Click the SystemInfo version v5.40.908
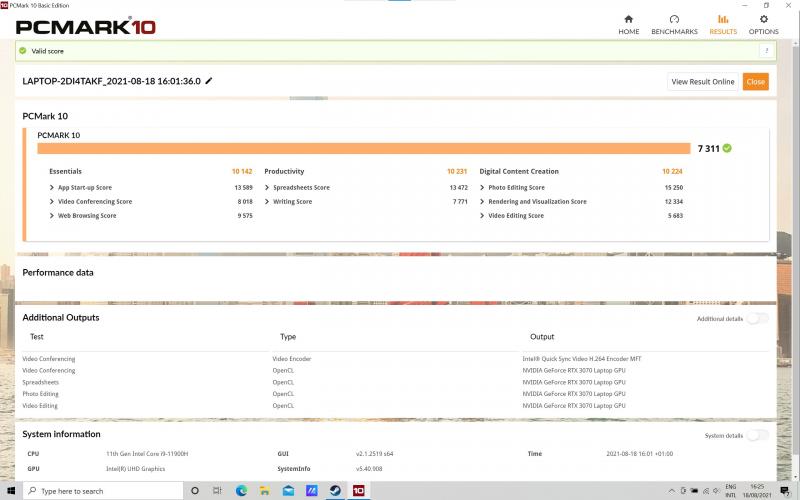This screenshot has height=500, width=800. [369, 468]
